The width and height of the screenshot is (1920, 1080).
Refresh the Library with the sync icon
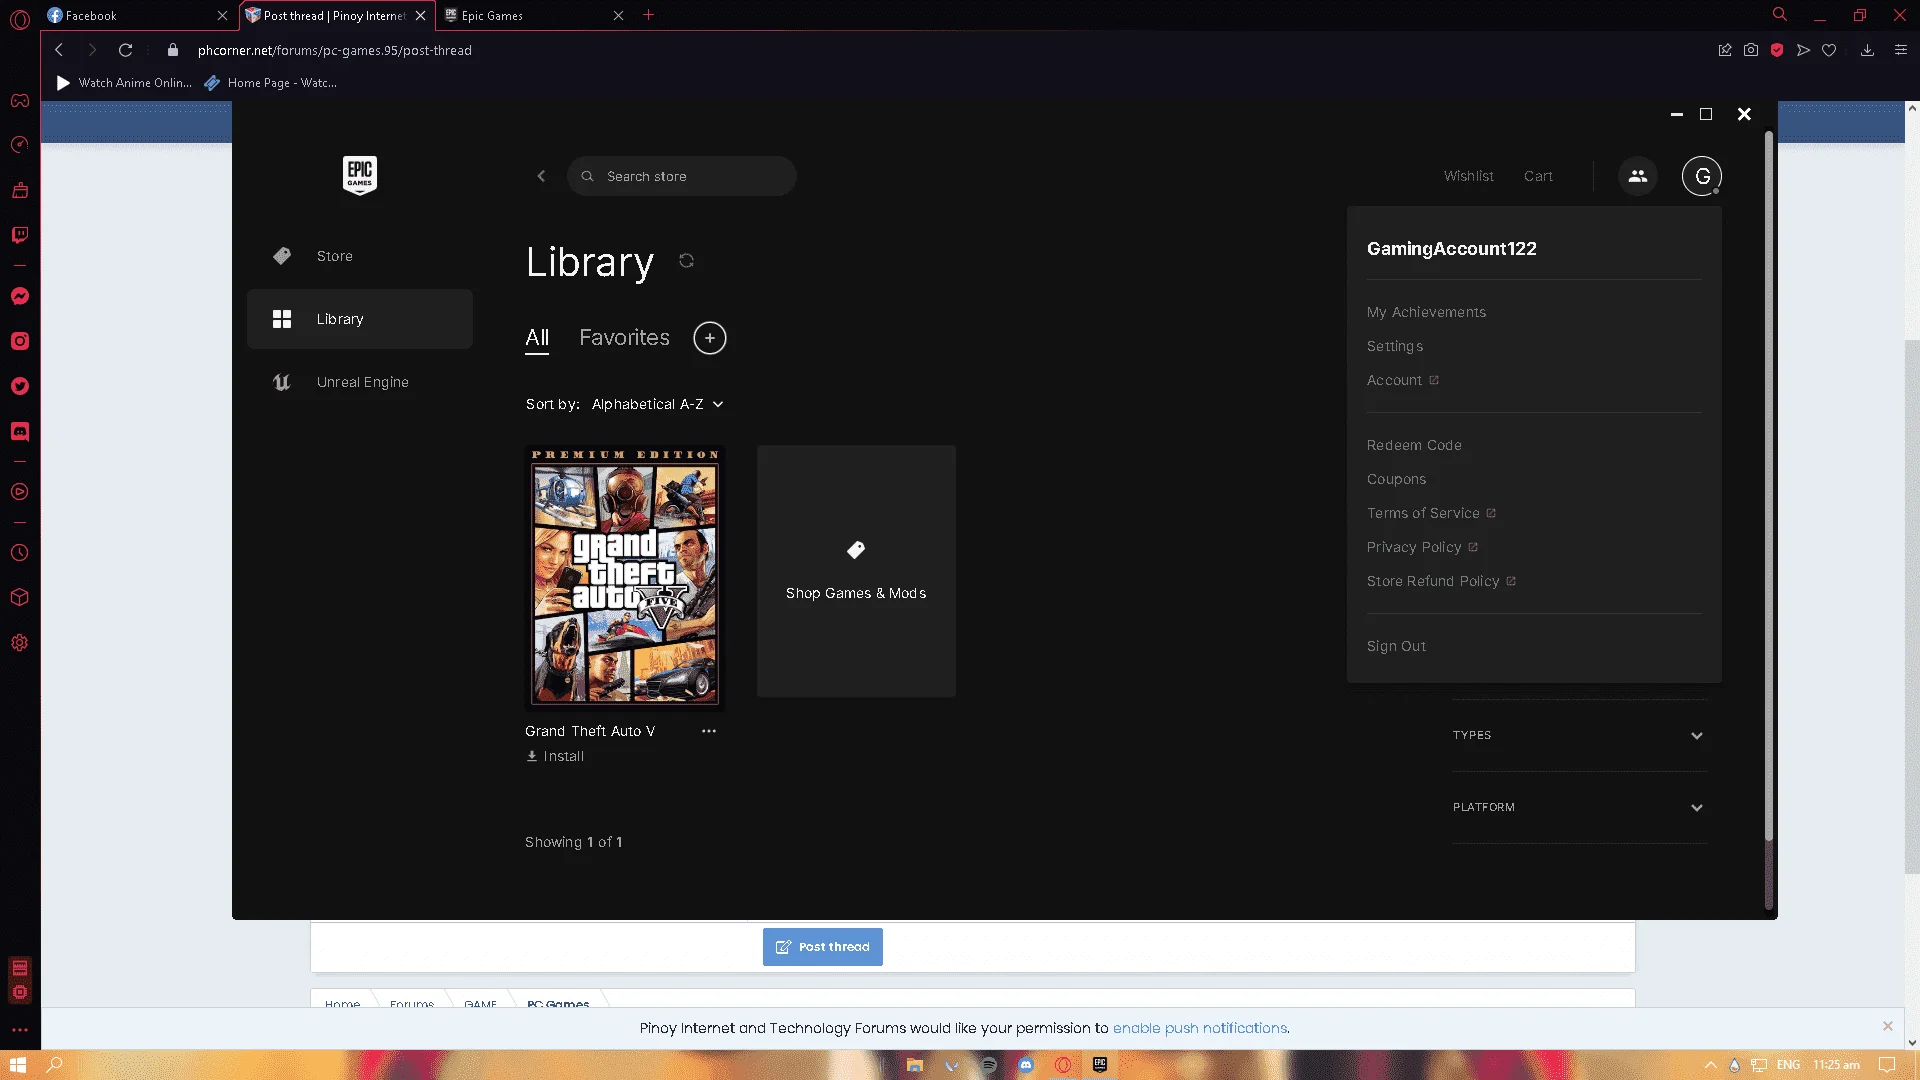click(x=686, y=261)
